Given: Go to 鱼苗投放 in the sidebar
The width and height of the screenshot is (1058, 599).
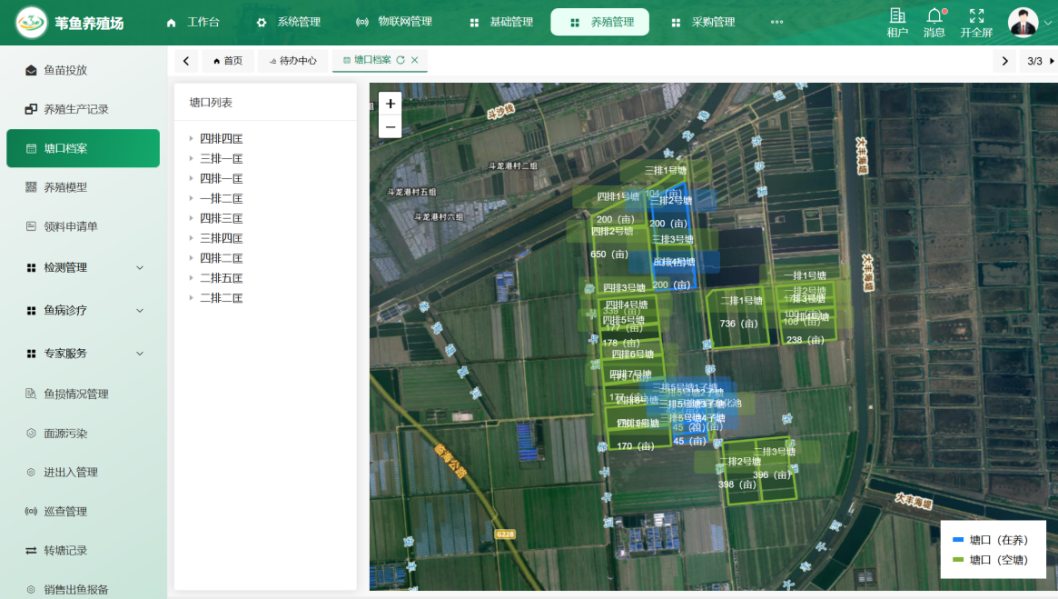Looking at the screenshot, I should click(x=65, y=70).
